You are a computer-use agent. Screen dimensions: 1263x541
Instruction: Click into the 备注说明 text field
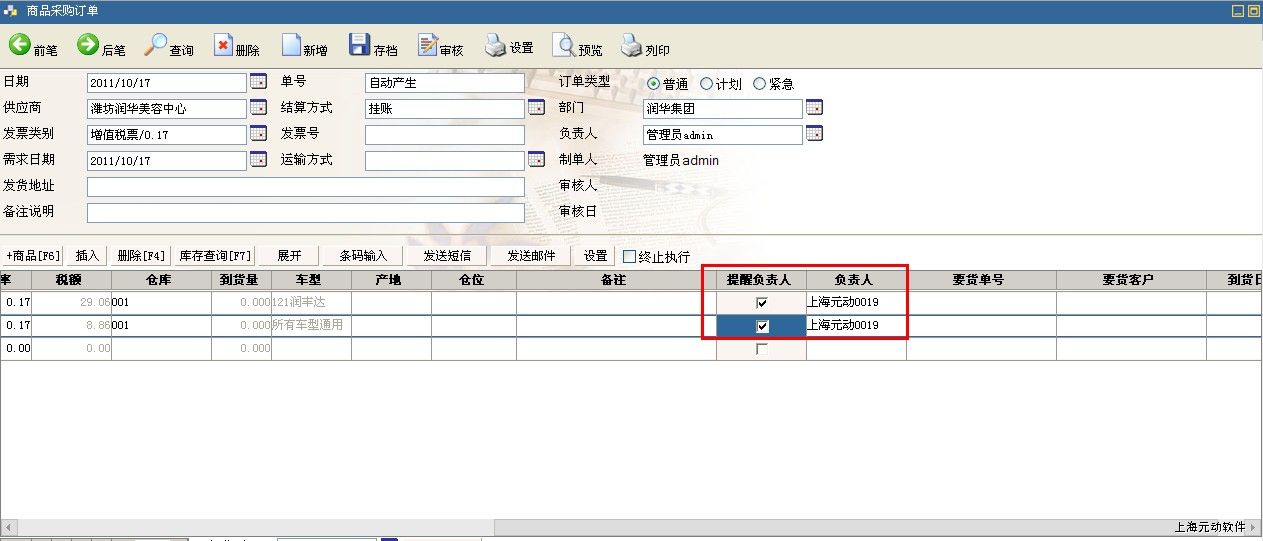(x=305, y=212)
